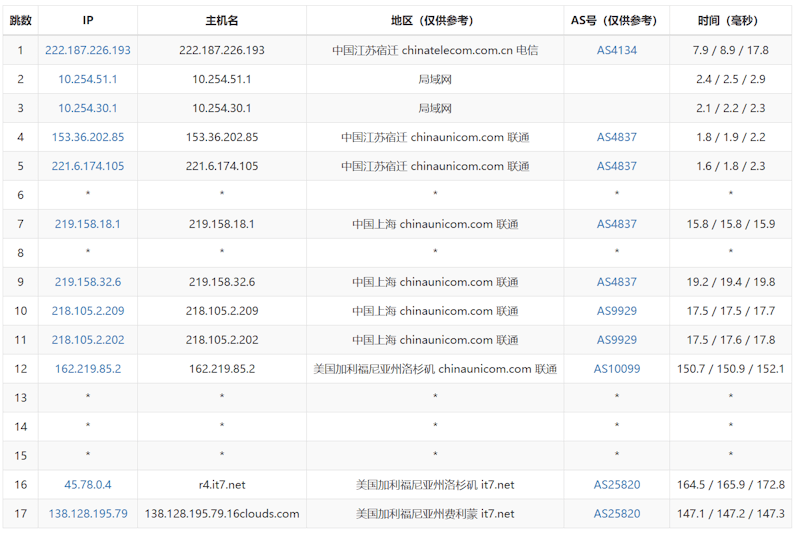This screenshot has height=534, width=800.
Task: Click the IP column header
Action: pyautogui.click(x=88, y=20)
